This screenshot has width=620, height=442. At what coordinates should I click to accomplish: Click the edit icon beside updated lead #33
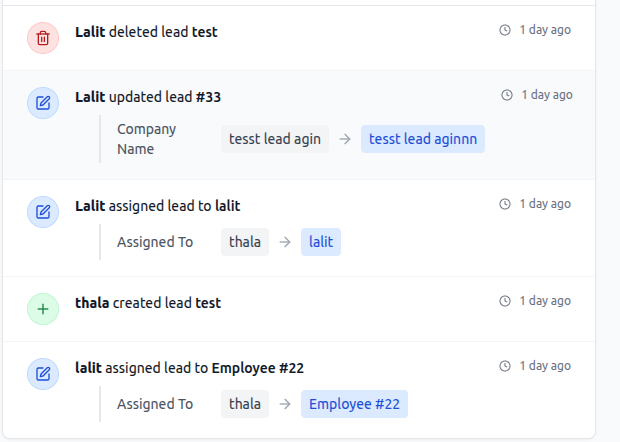click(42, 102)
